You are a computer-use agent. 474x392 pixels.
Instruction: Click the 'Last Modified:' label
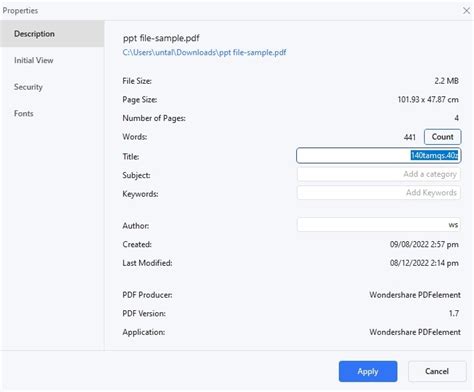[147, 263]
